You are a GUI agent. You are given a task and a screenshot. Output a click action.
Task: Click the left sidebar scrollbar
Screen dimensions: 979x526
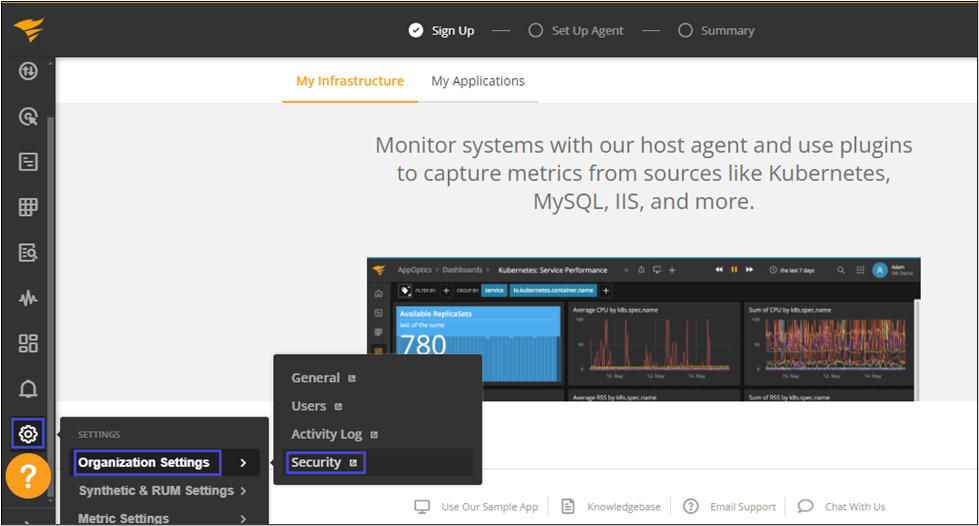point(51,306)
